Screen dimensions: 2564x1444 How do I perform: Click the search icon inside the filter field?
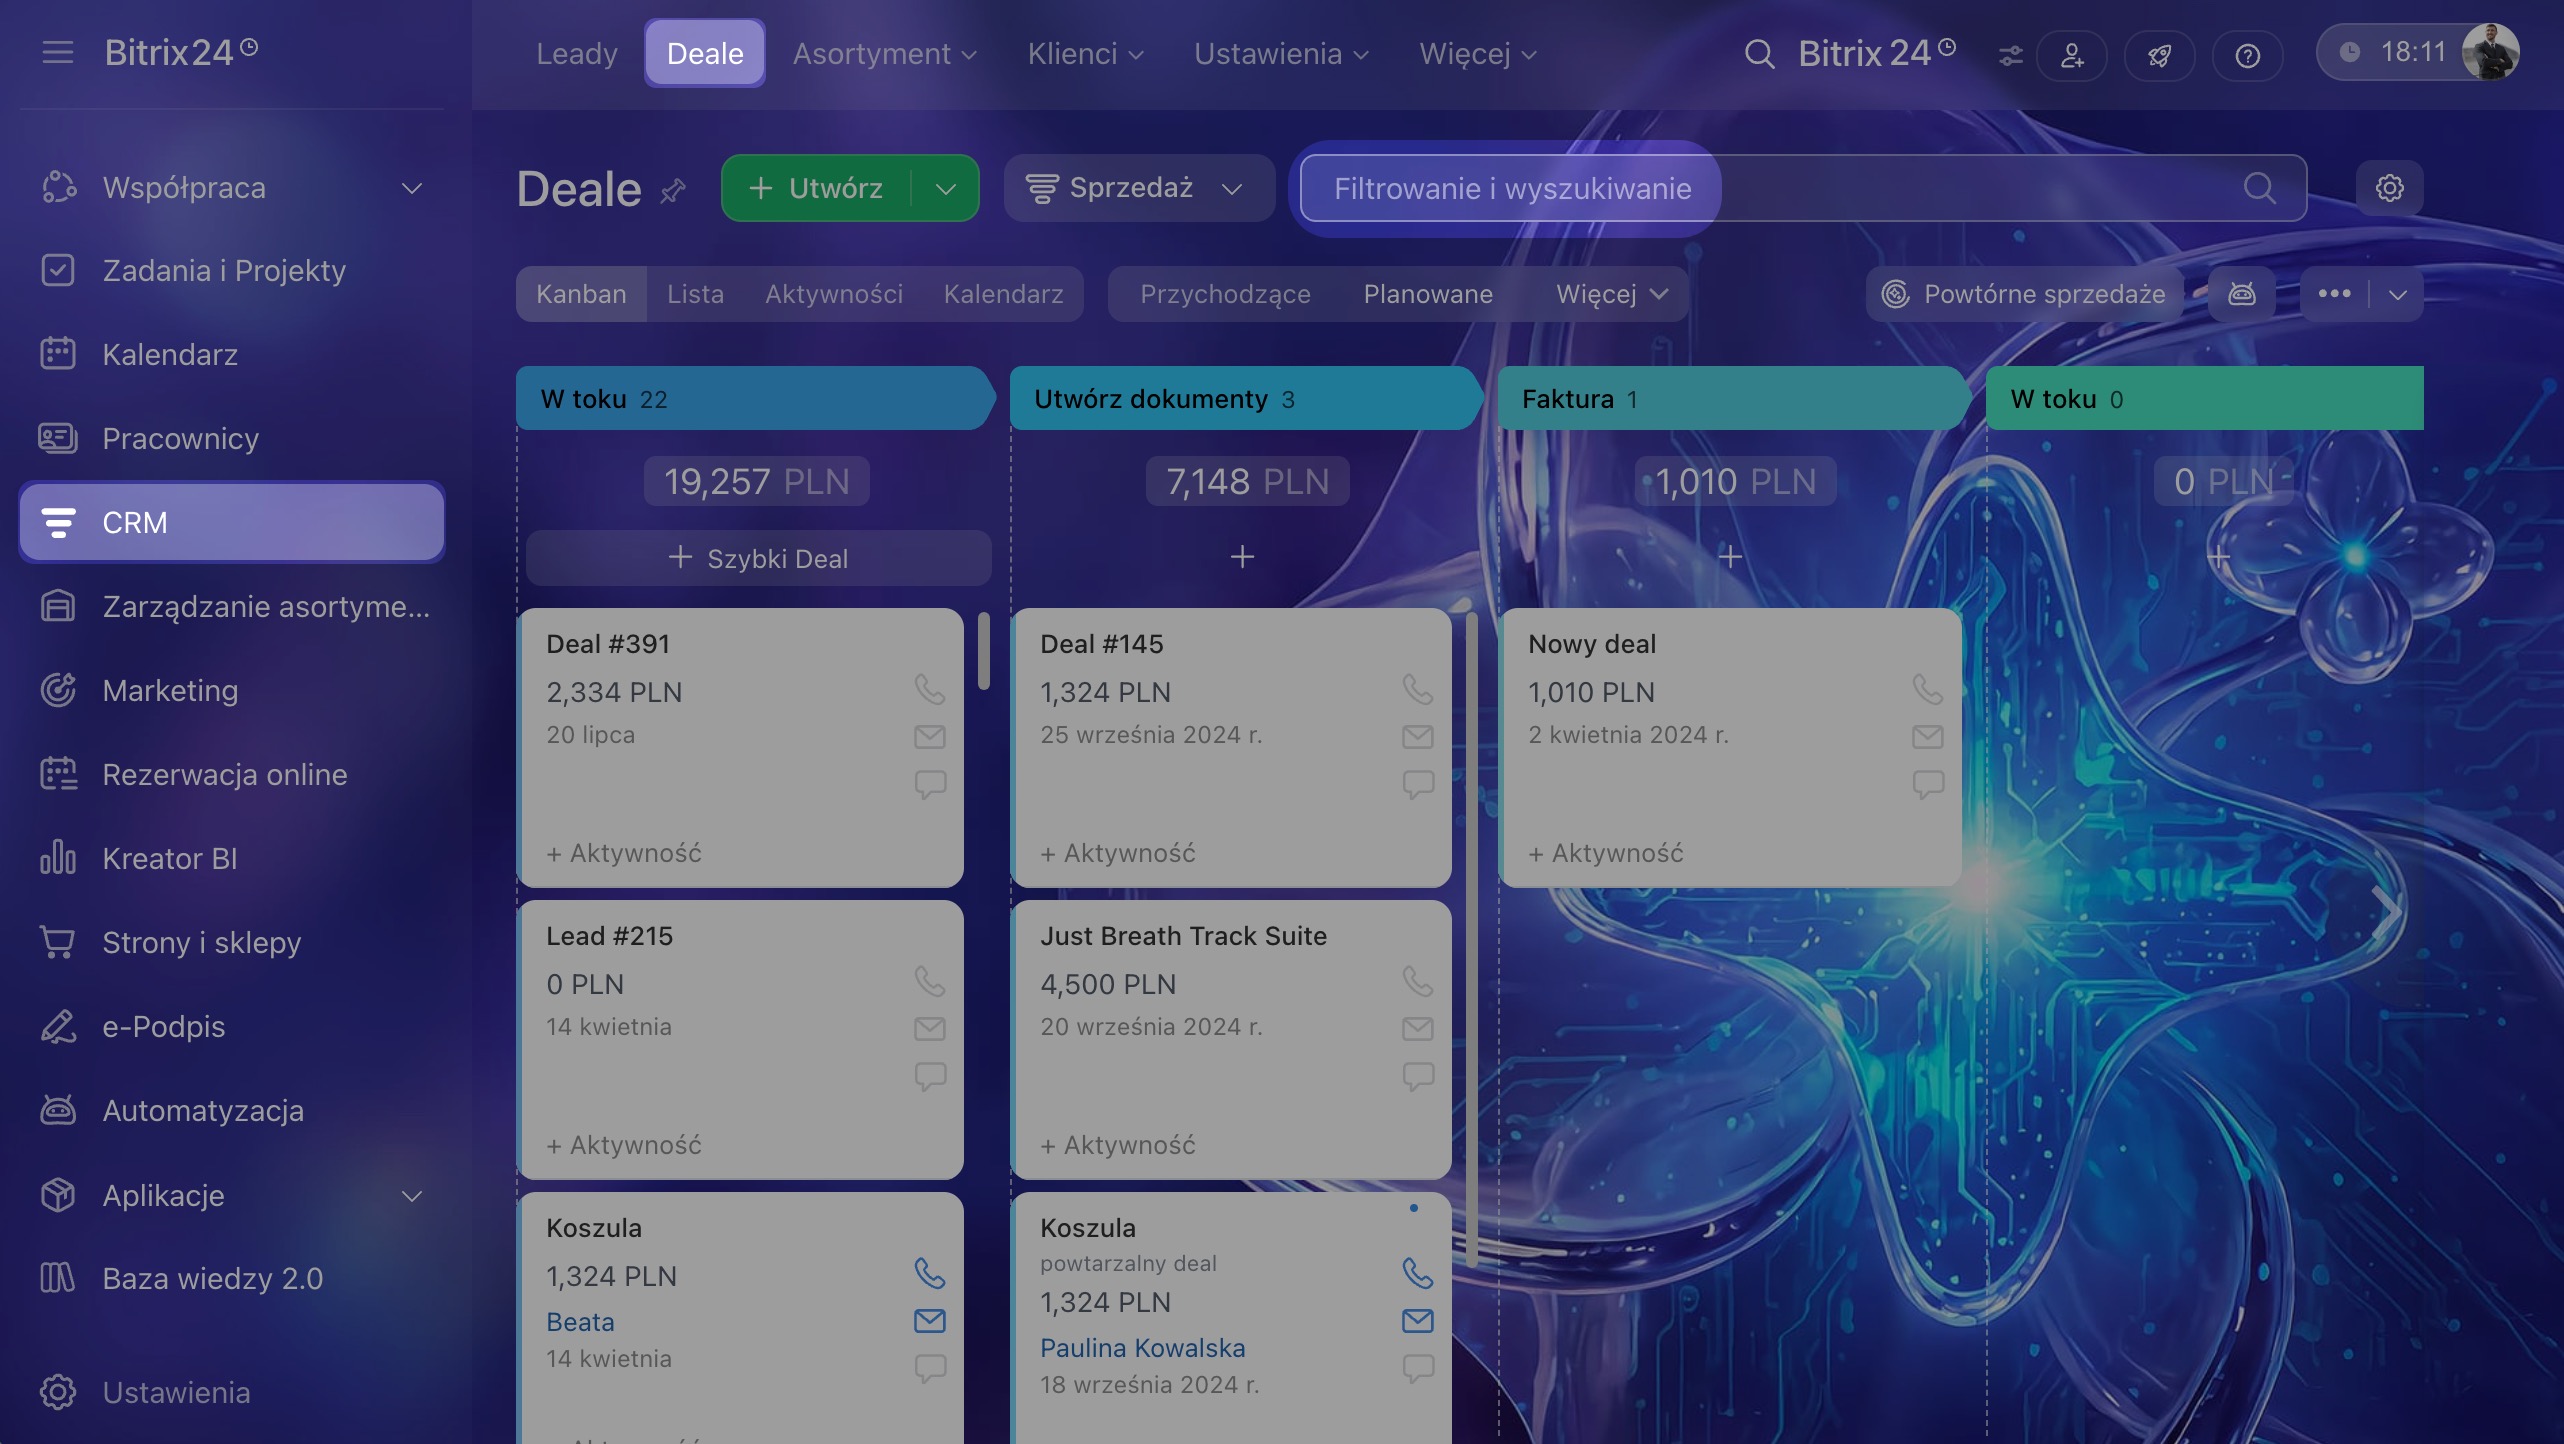pyautogui.click(x=2259, y=188)
